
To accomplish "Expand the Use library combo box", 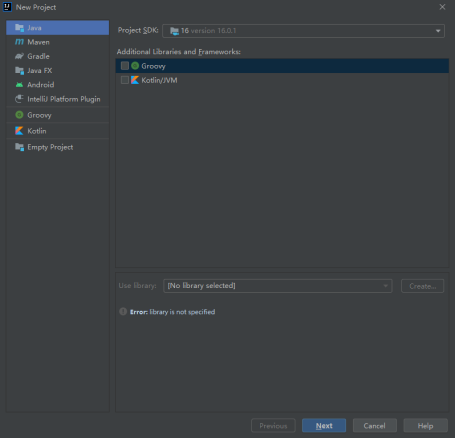I will click(278, 286).
